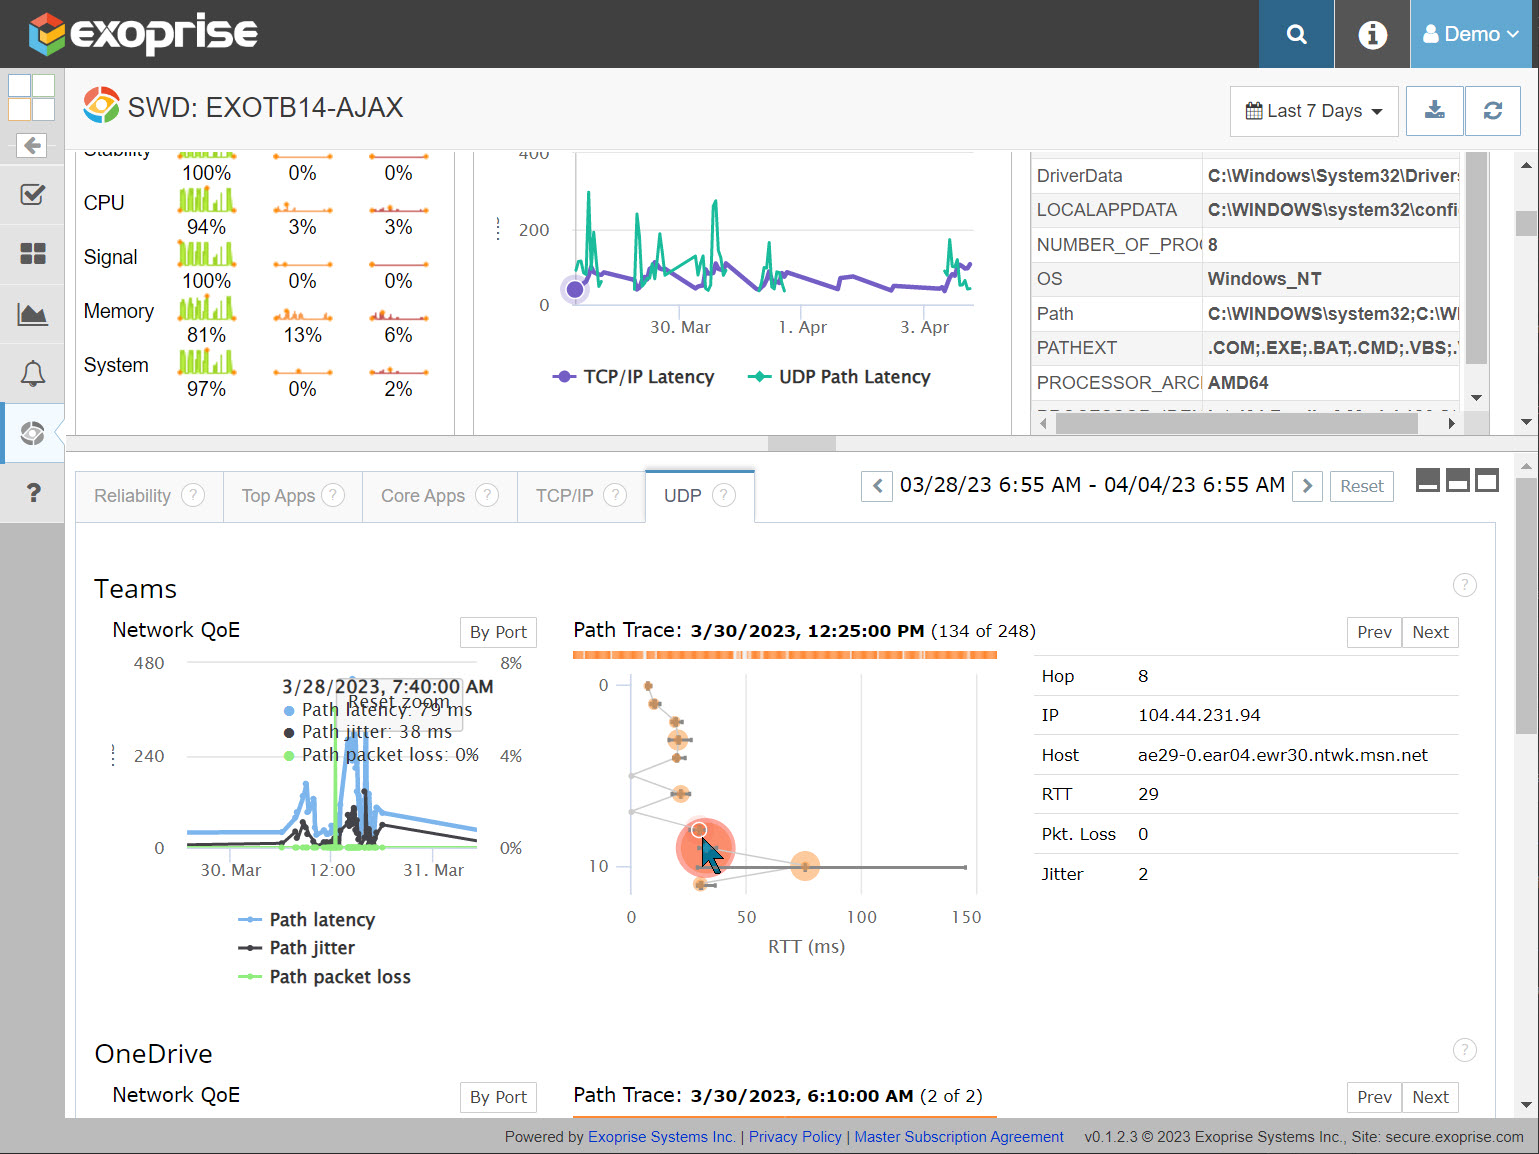Click the Reset time range button
This screenshot has width=1539, height=1154.
[1361, 486]
